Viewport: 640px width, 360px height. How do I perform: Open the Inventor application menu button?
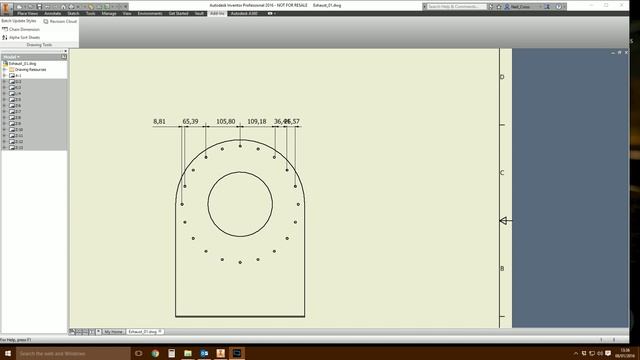tap(6, 7)
